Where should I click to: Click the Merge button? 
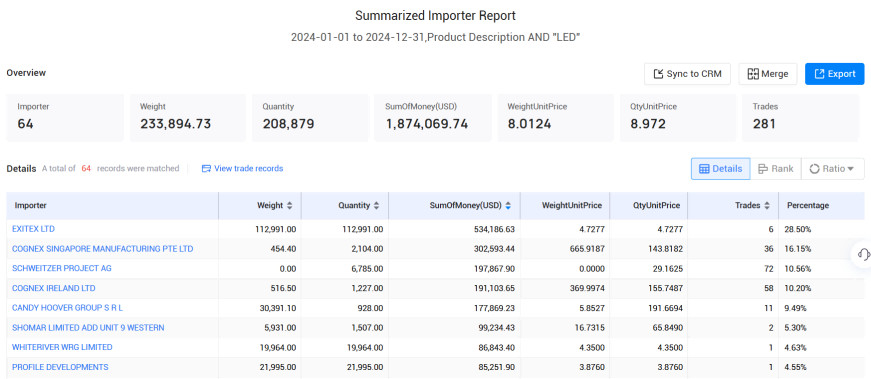tap(768, 74)
